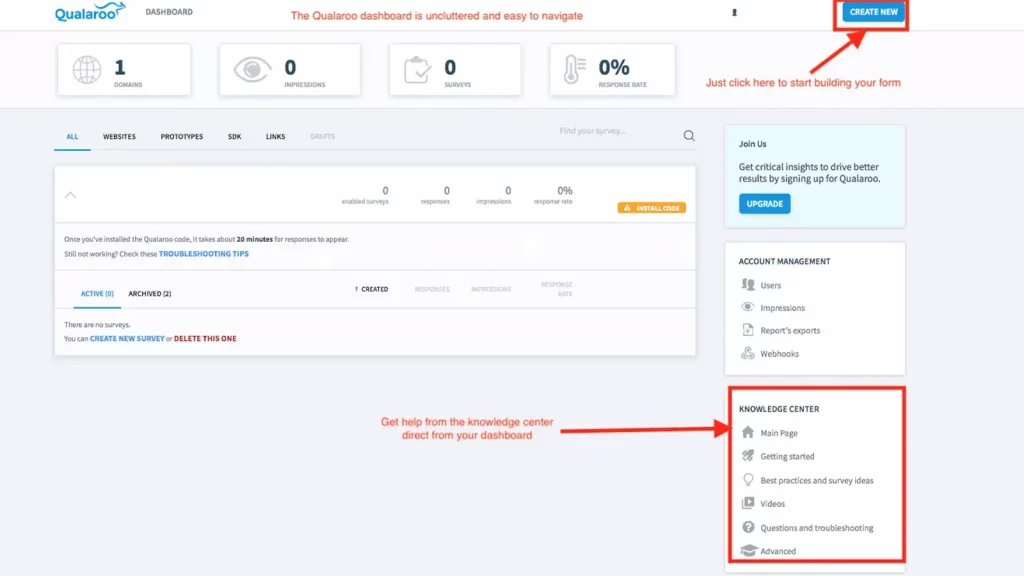Click the search magnifying glass icon
Screen dimensions: 1024x576
(x=689, y=135)
